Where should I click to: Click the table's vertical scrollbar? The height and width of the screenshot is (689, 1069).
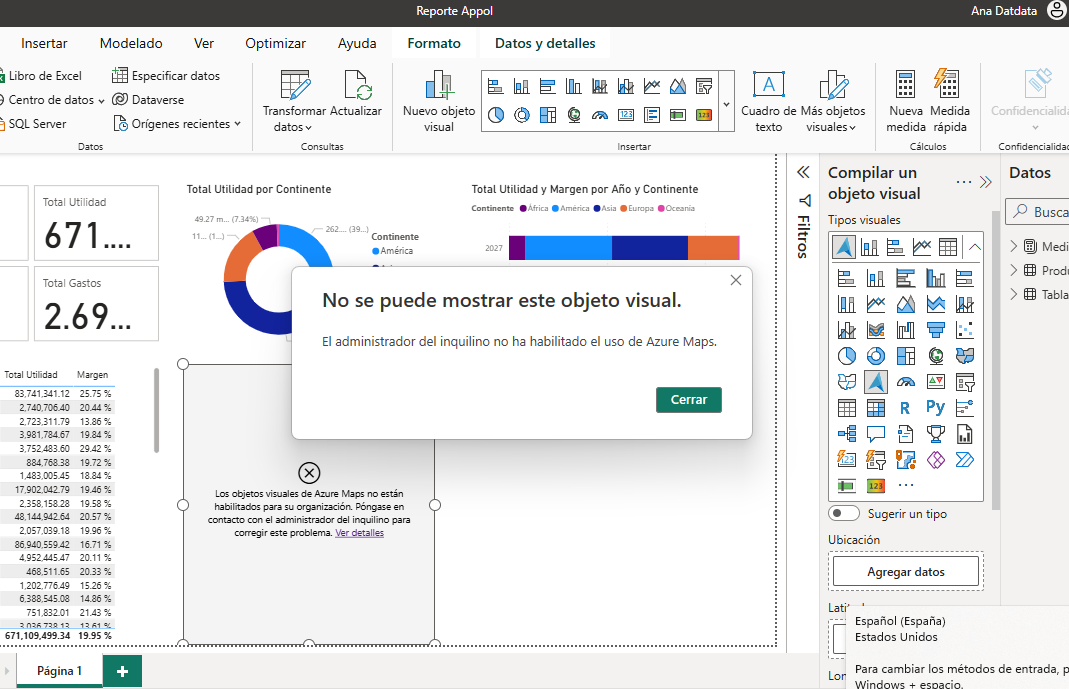point(156,410)
